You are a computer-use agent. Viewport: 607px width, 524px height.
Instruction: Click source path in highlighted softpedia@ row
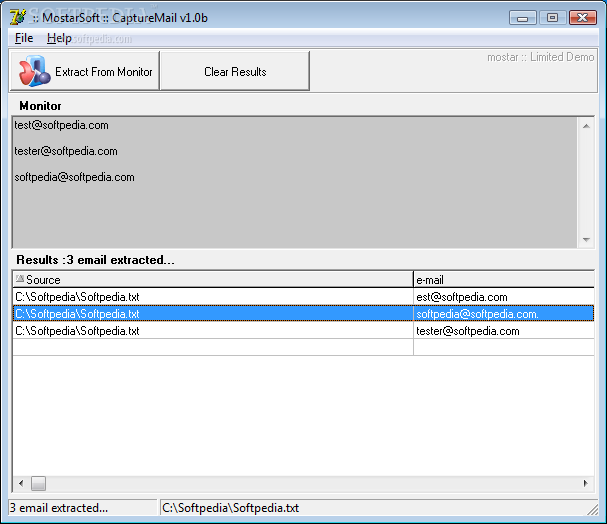pyautogui.click(x=213, y=313)
